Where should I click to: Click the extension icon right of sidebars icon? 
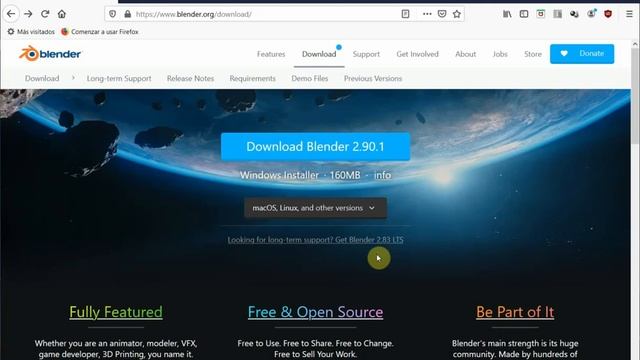(541, 14)
